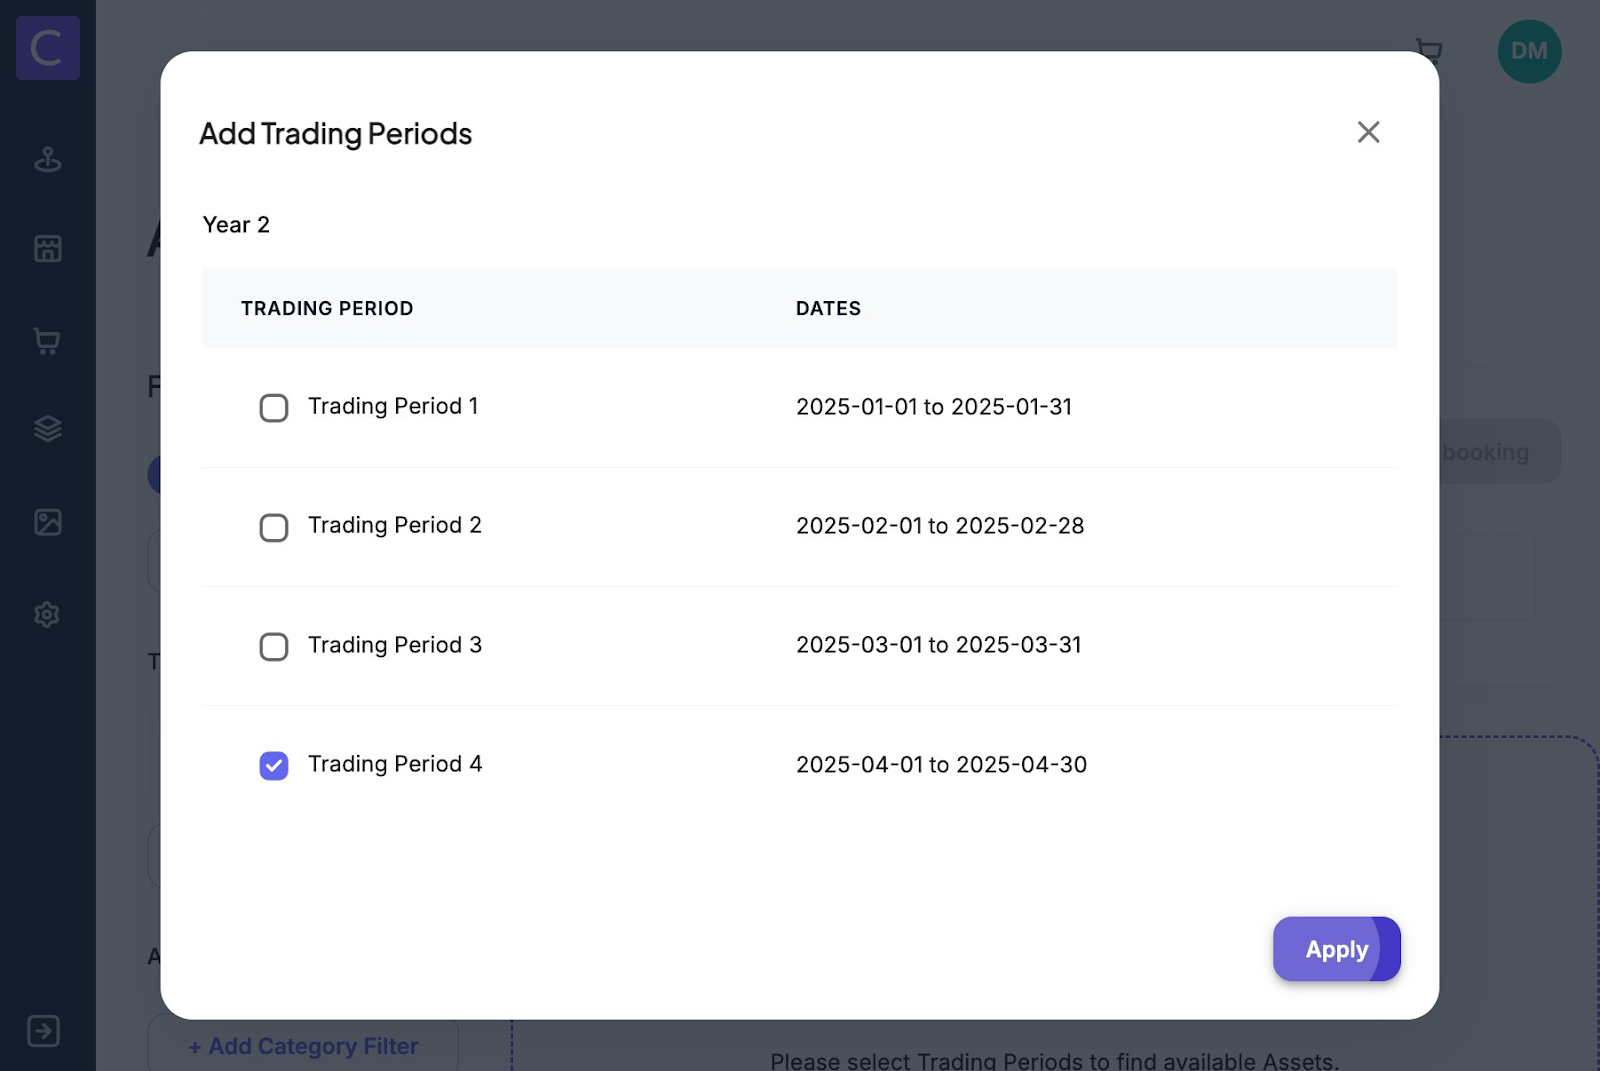Uncheck the Trading Period 4 checkbox
Viewport: 1600px width, 1071px height.
point(274,765)
